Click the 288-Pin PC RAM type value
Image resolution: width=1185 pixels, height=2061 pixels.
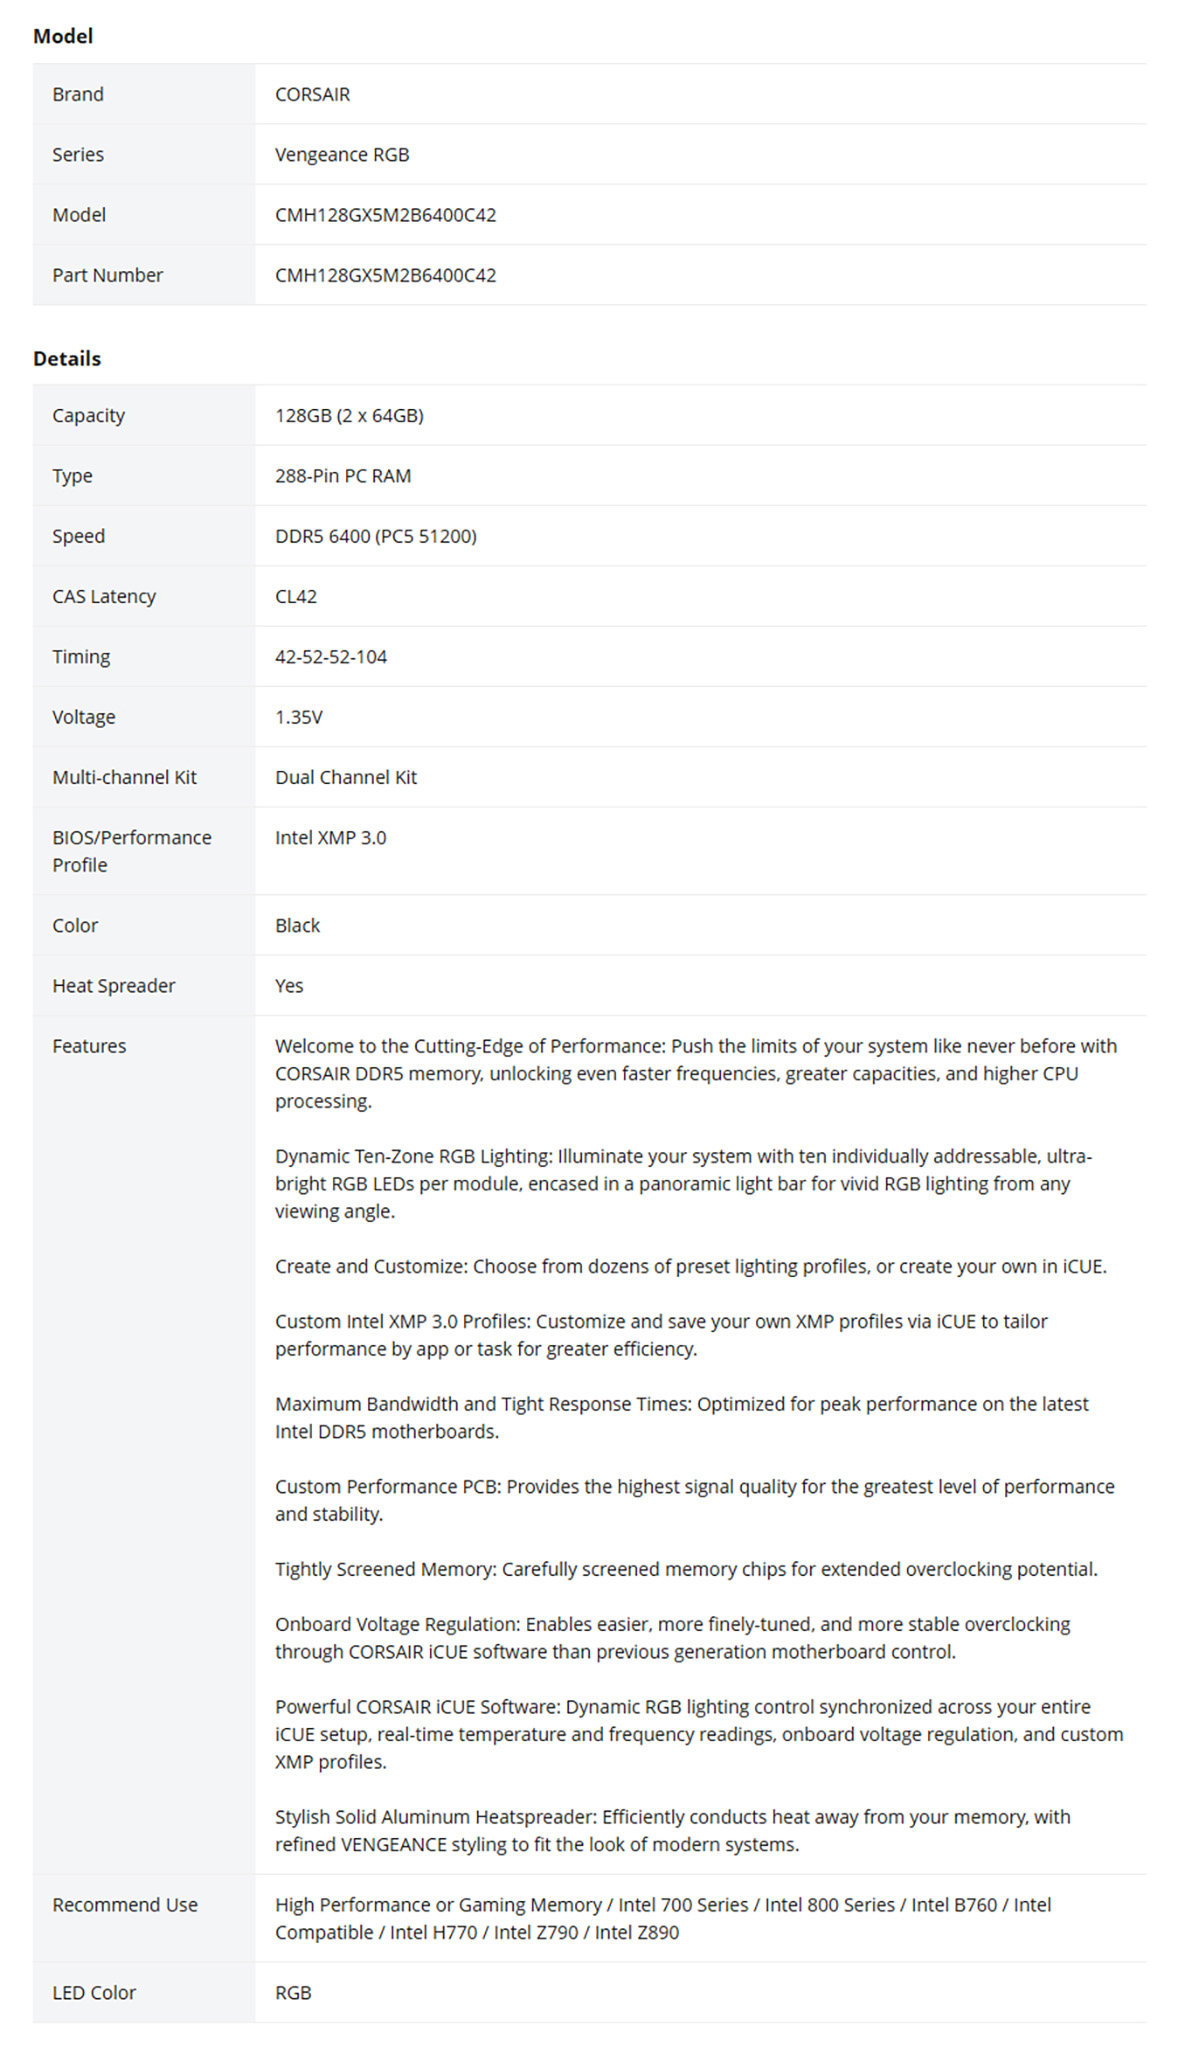343,475
